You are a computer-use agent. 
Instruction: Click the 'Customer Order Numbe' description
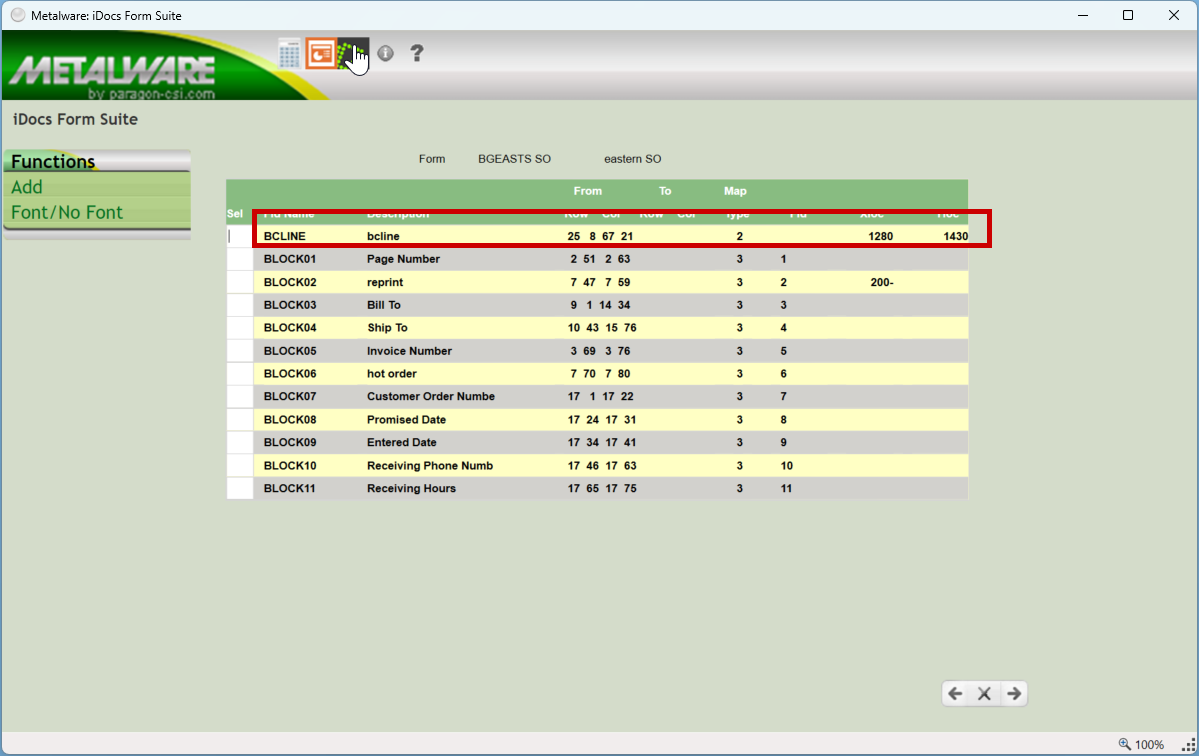click(431, 397)
